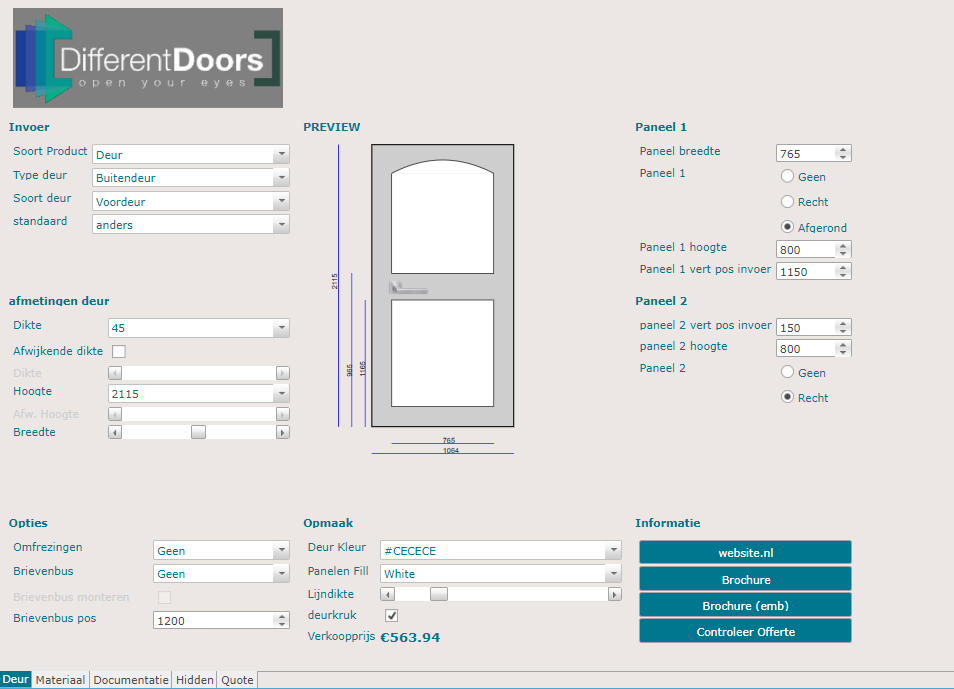The width and height of the screenshot is (954, 689).
Task: Open the Soort deur dropdown
Action: pyautogui.click(x=190, y=201)
